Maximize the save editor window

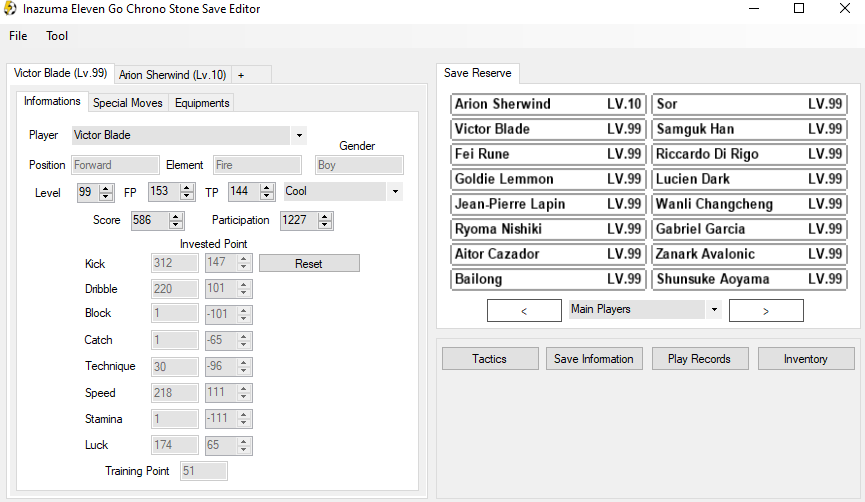click(x=799, y=8)
